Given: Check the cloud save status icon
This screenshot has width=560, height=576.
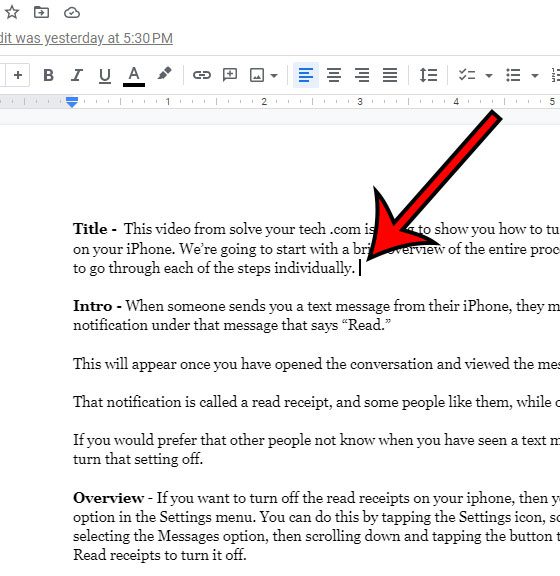Looking at the screenshot, I should click(x=72, y=13).
